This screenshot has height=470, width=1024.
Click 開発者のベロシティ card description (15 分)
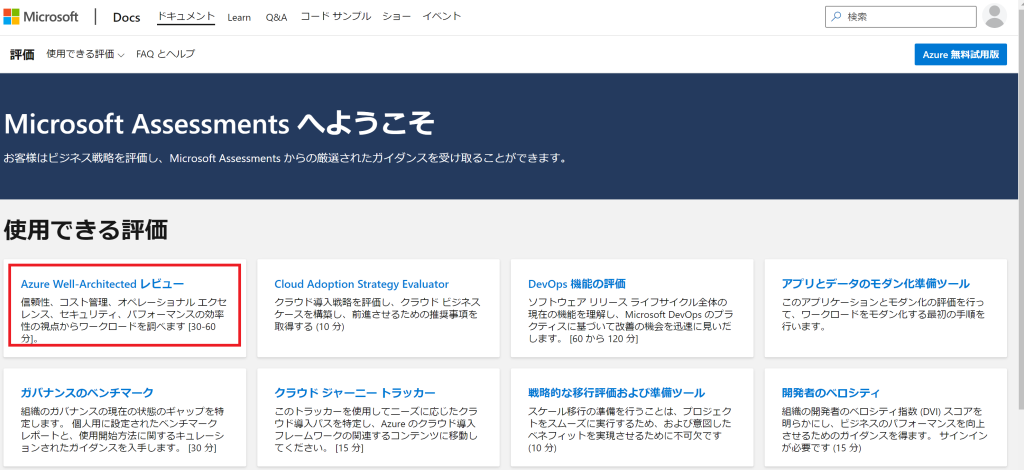tap(884, 430)
